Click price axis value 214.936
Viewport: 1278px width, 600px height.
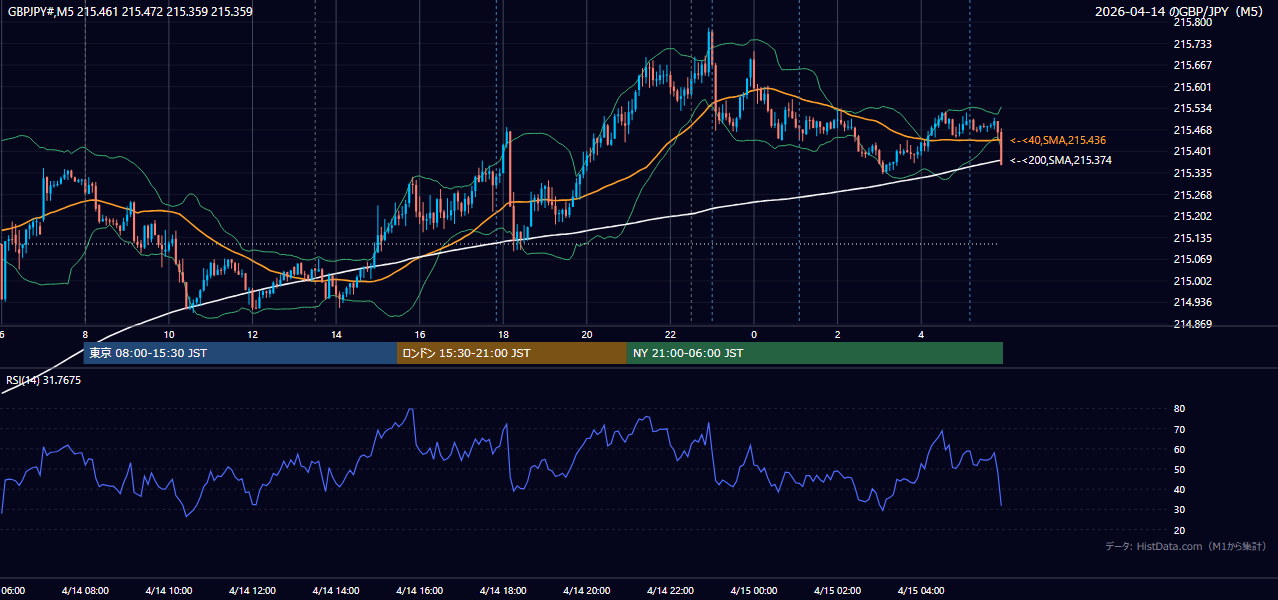tap(1191, 302)
